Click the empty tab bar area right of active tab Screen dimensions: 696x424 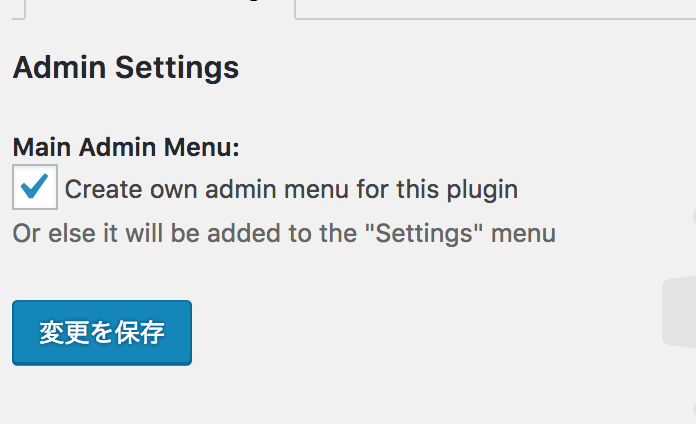495,9
